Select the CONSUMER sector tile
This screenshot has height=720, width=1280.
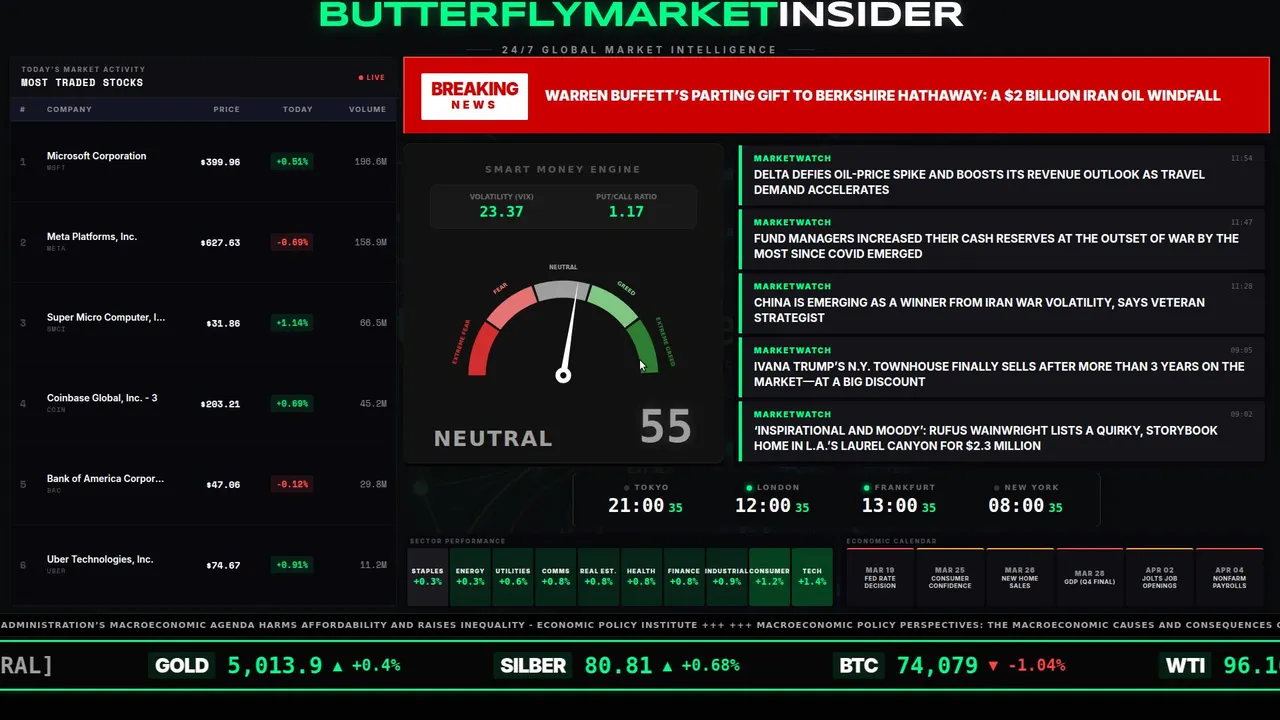[x=769, y=577]
